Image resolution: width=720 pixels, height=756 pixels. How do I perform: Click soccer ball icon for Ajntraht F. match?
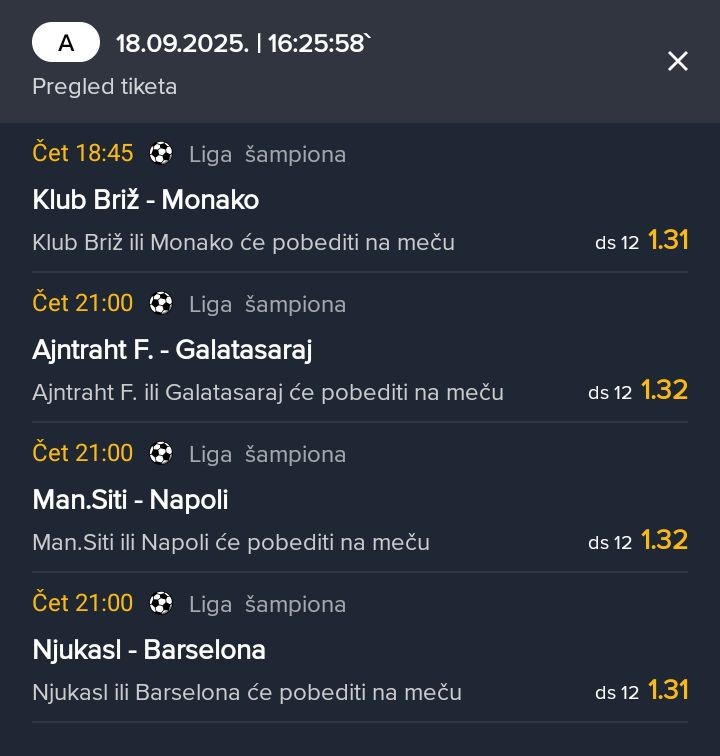161,303
